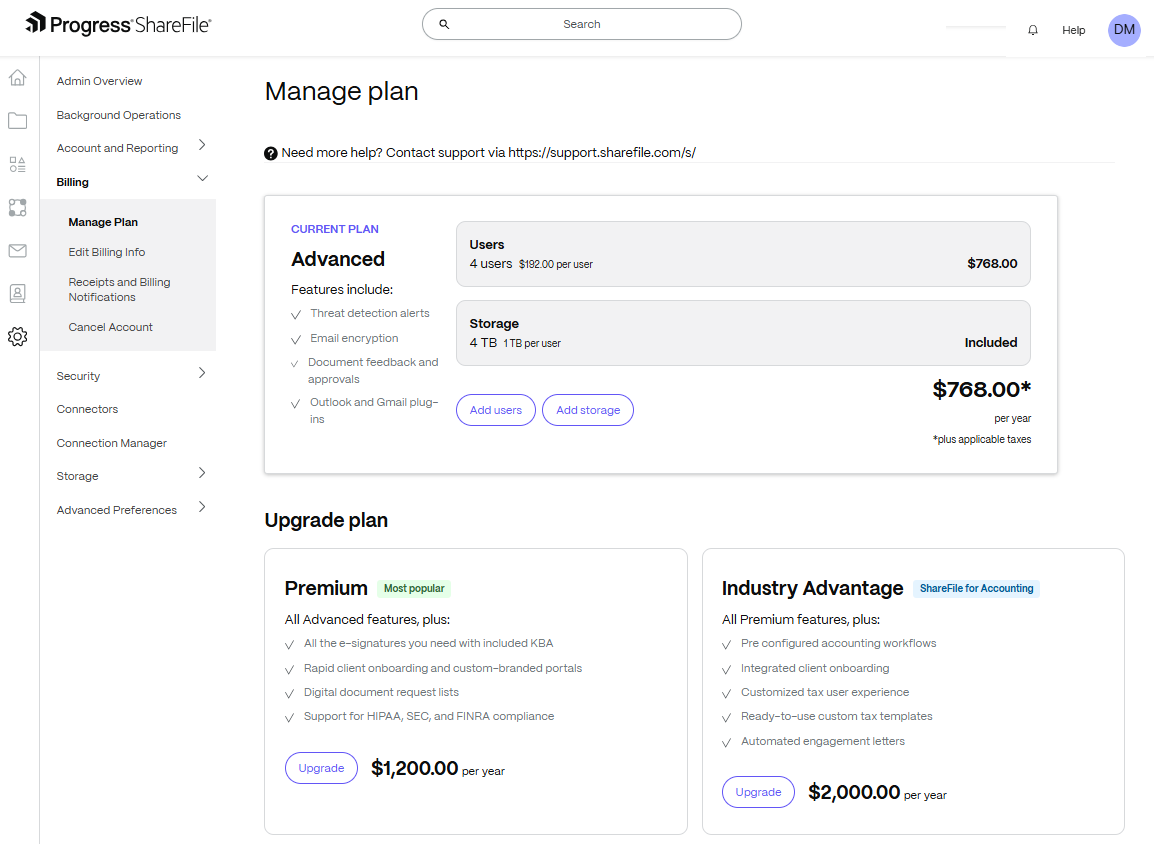Expand the Storage section chevron
Viewport: 1154px width, 844px height.
coord(202,473)
